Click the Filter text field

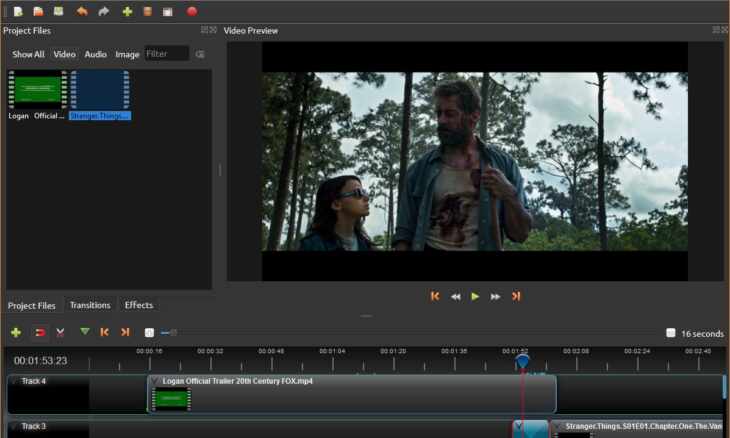tap(167, 54)
